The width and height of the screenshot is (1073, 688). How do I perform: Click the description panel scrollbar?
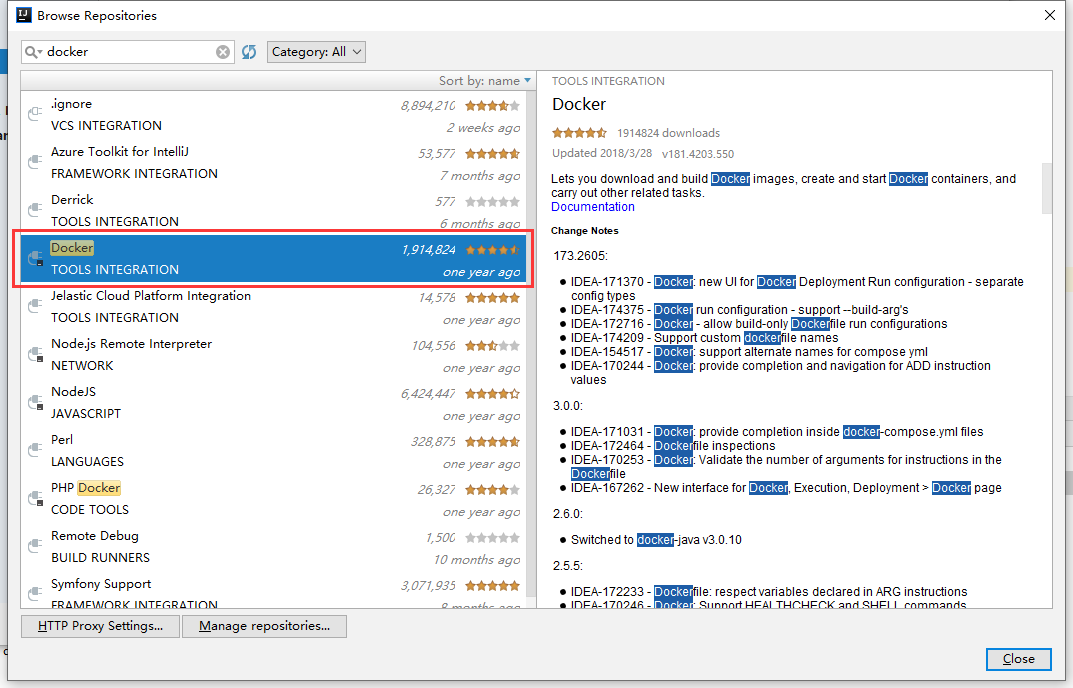[1046, 188]
